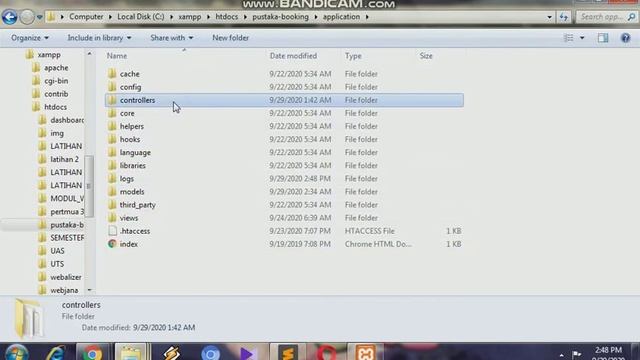Select the .htaccess file icon

112,231
